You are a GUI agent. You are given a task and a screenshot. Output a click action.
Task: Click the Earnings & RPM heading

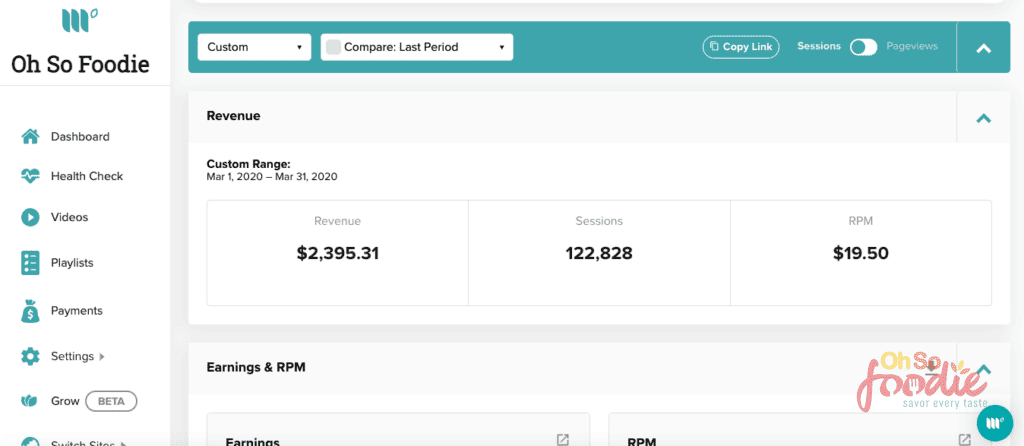[x=256, y=367]
